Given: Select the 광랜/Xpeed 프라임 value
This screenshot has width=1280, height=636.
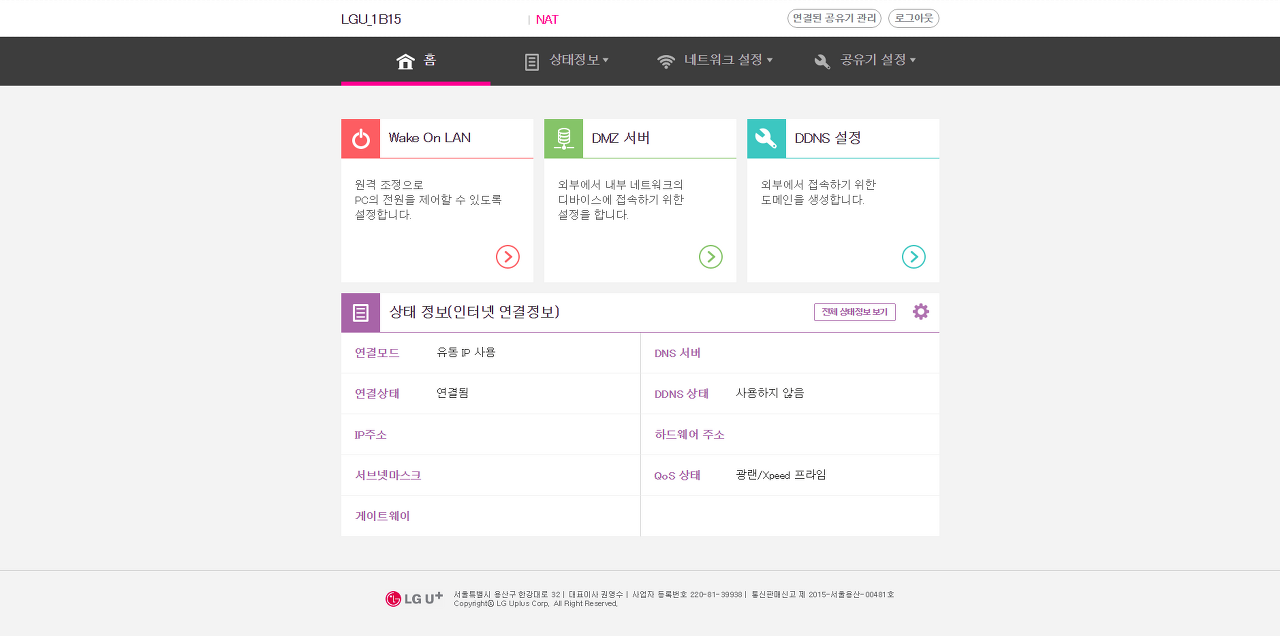Looking at the screenshot, I should pyautogui.click(x=781, y=476).
